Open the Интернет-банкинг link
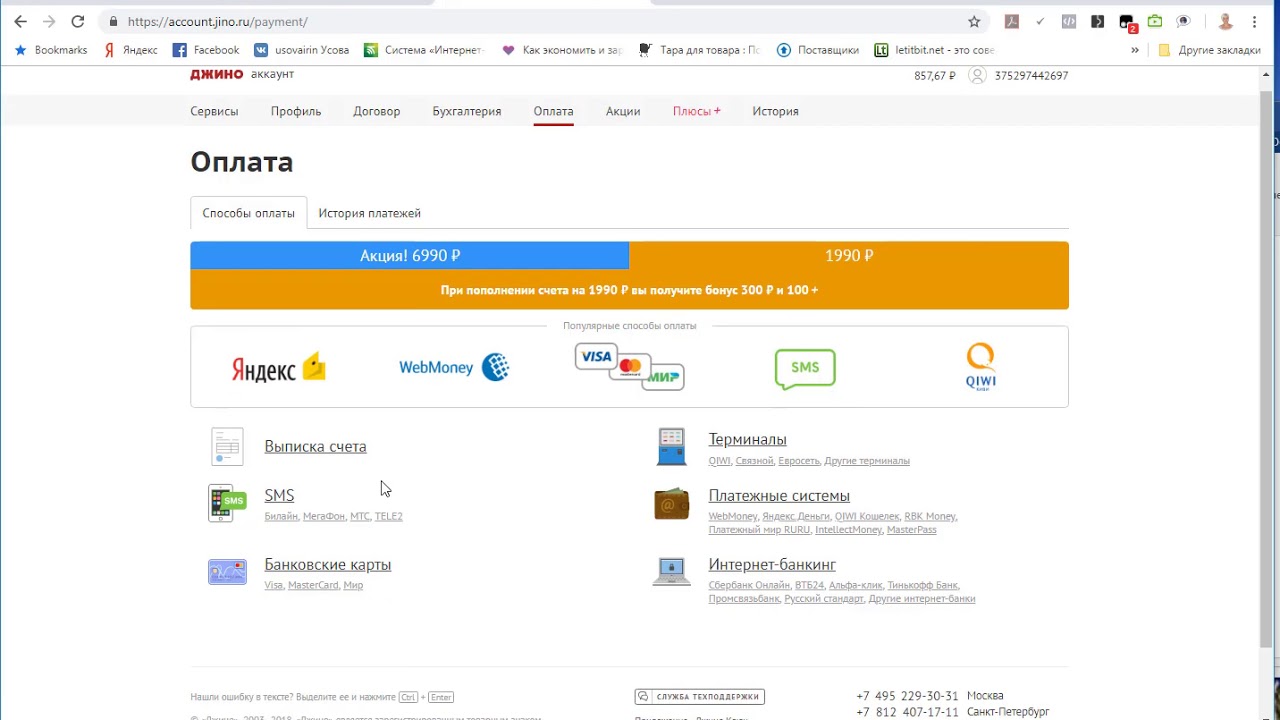 pyautogui.click(x=772, y=564)
